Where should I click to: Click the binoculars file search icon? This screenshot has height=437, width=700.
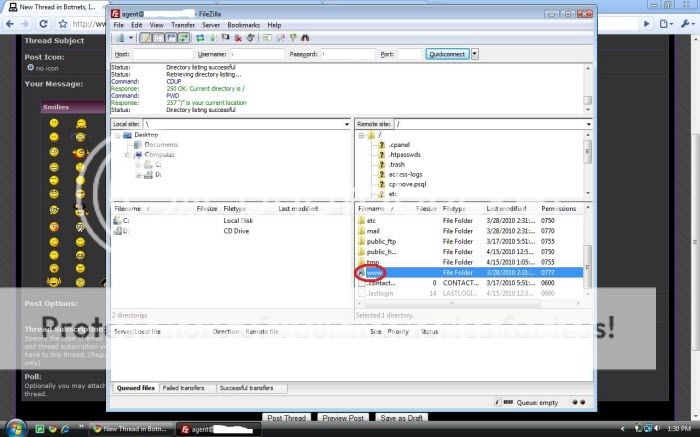coord(305,38)
